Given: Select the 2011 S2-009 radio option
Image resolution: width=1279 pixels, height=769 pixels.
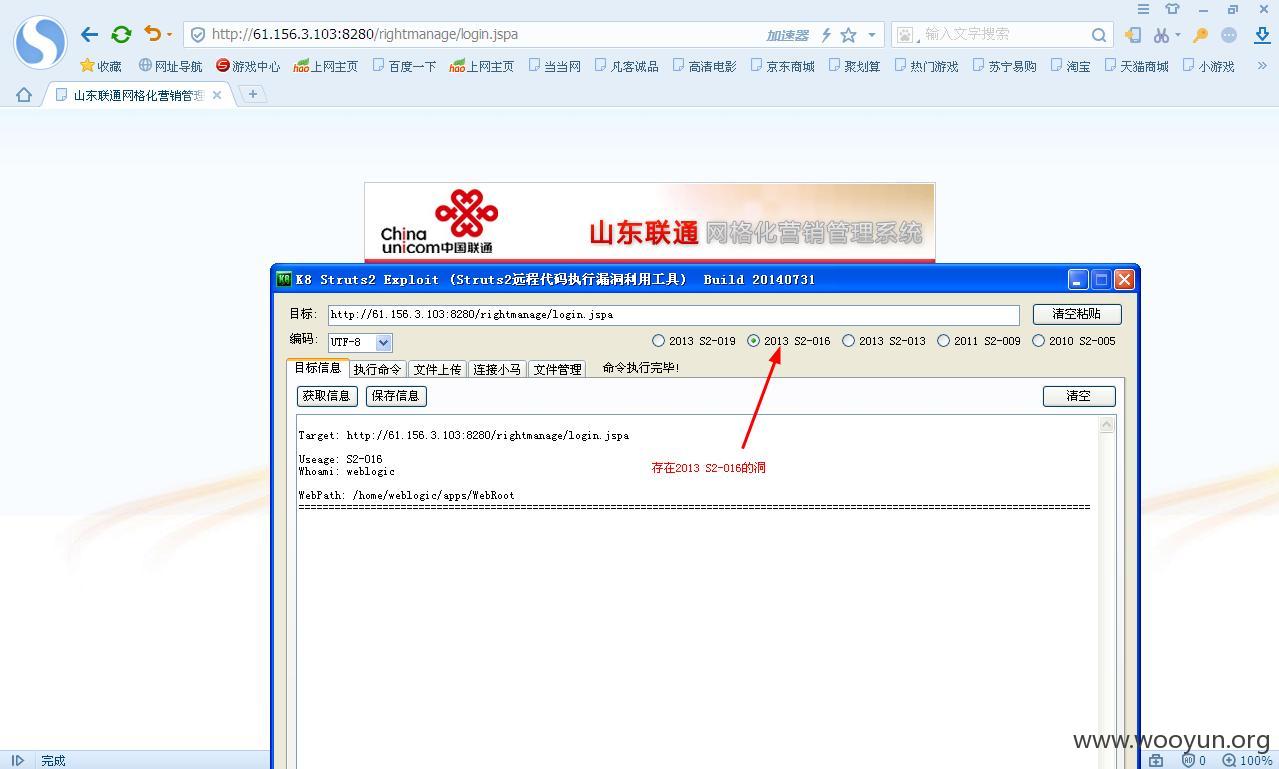Looking at the screenshot, I should pos(943,341).
